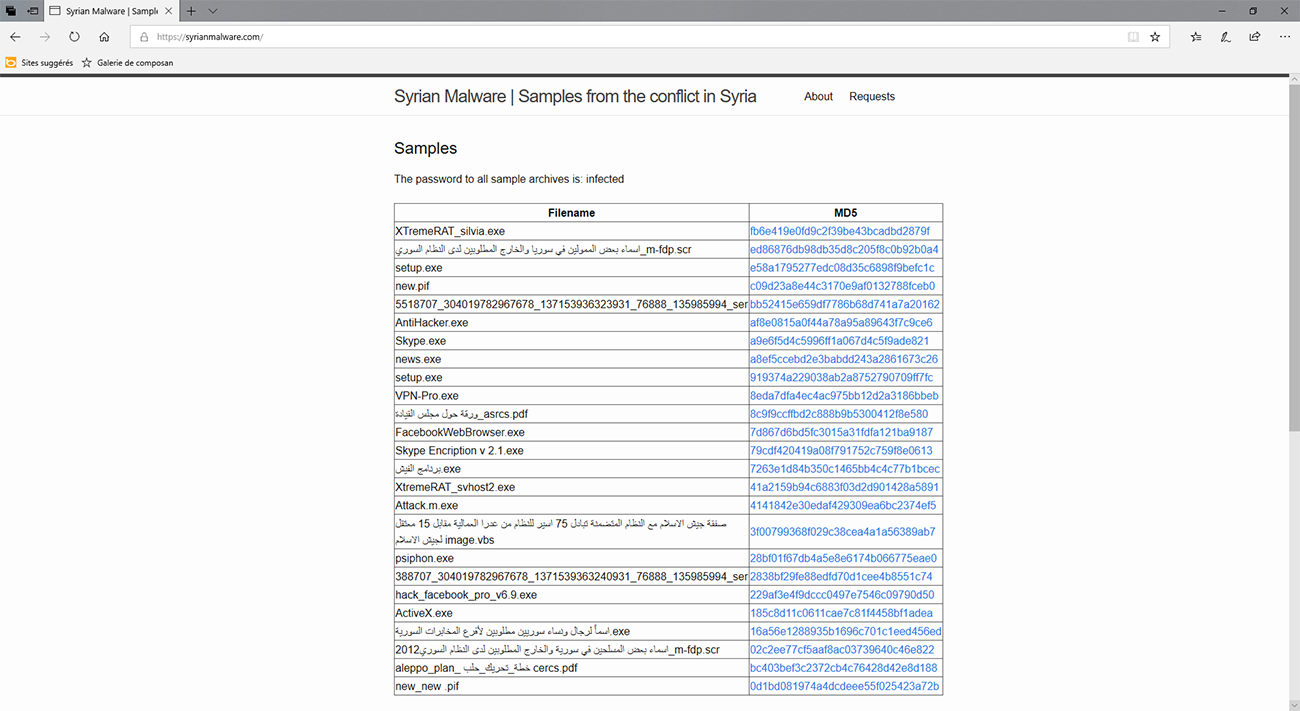Share this page using the share icon
The width and height of the screenshot is (1300, 711).
point(1255,35)
